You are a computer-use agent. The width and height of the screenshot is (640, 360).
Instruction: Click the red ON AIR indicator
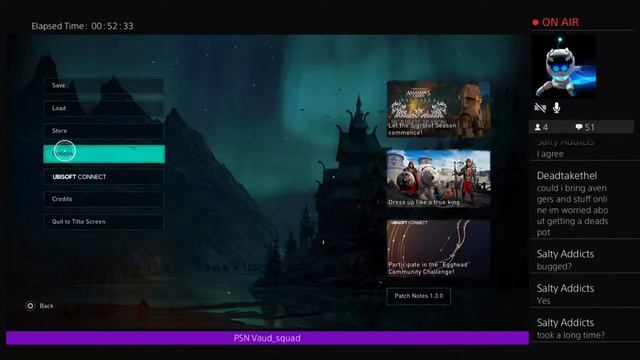[556, 22]
